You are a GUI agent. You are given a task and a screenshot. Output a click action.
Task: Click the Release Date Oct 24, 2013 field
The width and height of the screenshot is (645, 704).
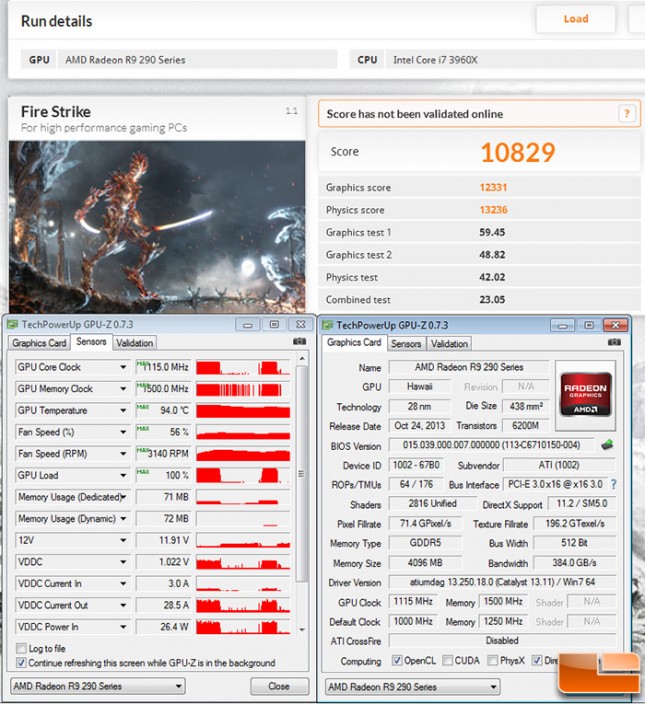(419, 425)
